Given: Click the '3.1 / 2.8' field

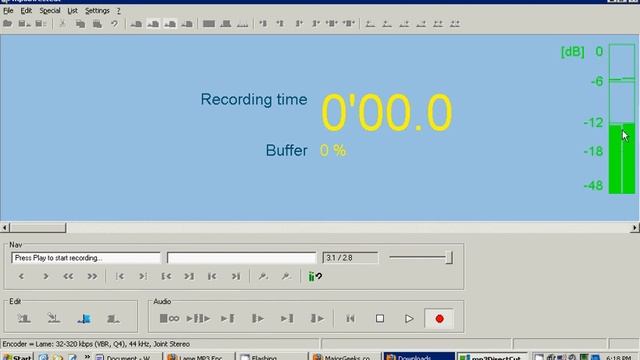Looking at the screenshot, I should [x=350, y=258].
